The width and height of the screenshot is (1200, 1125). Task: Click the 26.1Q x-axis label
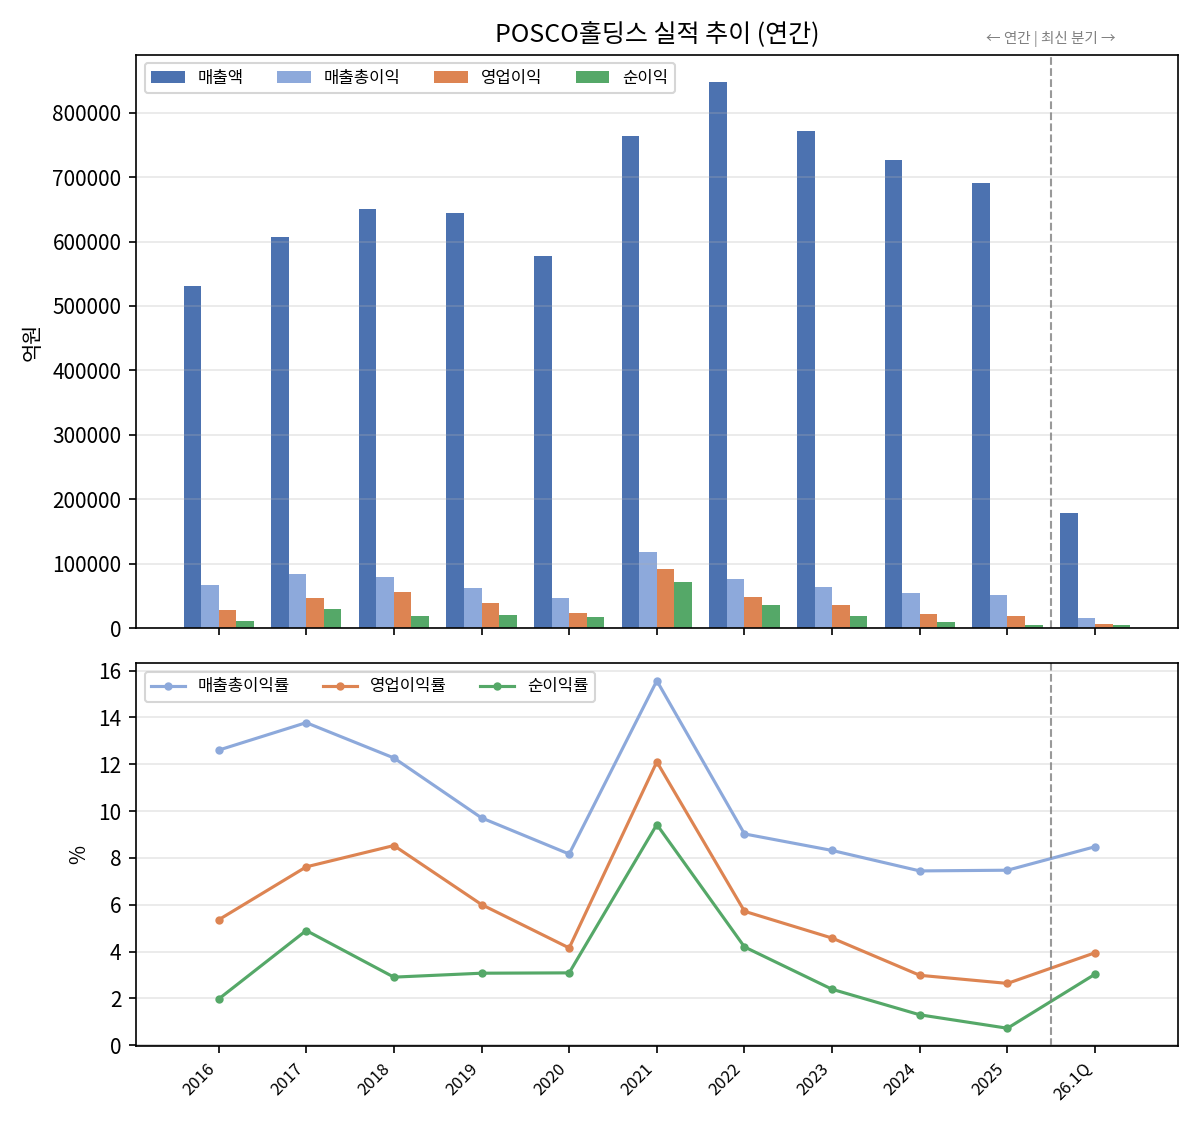coord(1074,1081)
